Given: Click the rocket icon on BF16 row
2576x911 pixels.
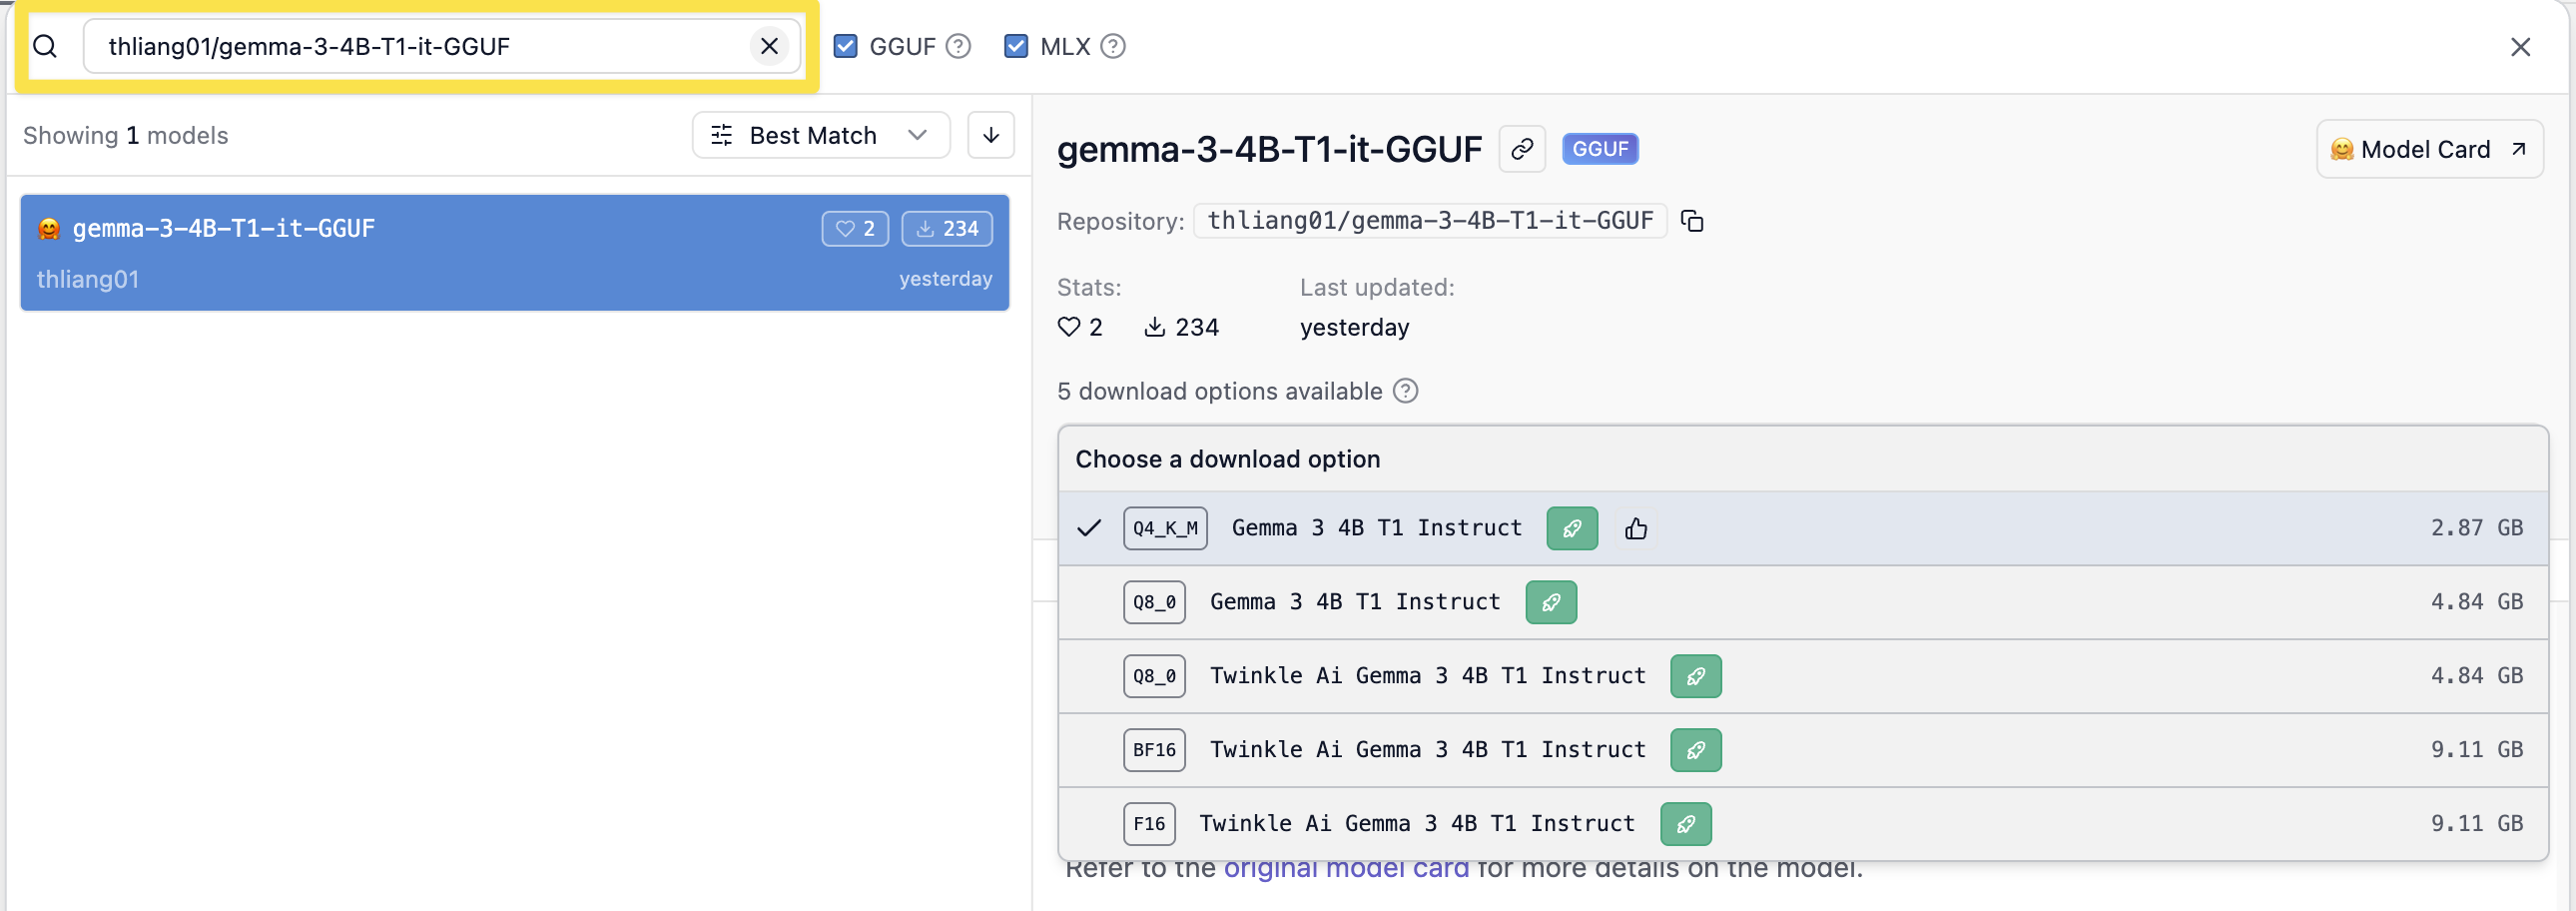Looking at the screenshot, I should tap(1696, 750).
